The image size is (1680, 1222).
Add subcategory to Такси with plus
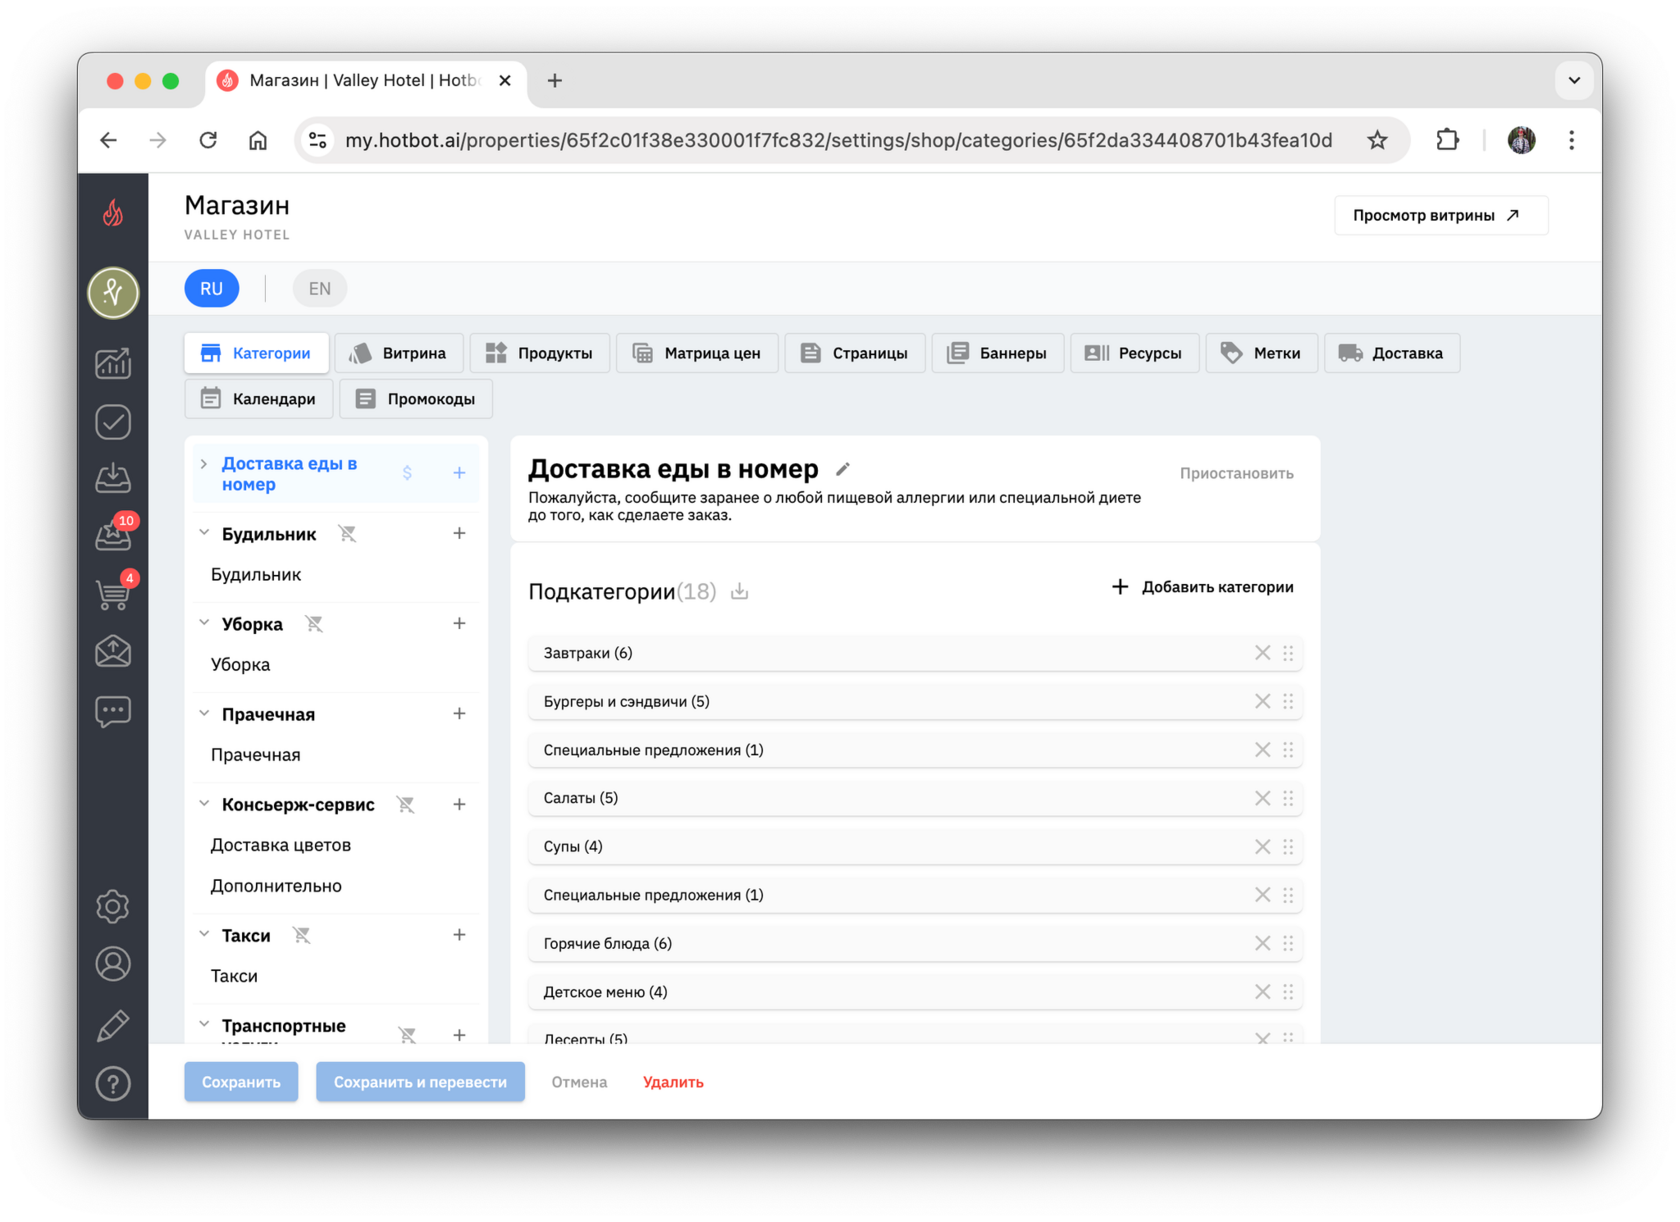459,934
